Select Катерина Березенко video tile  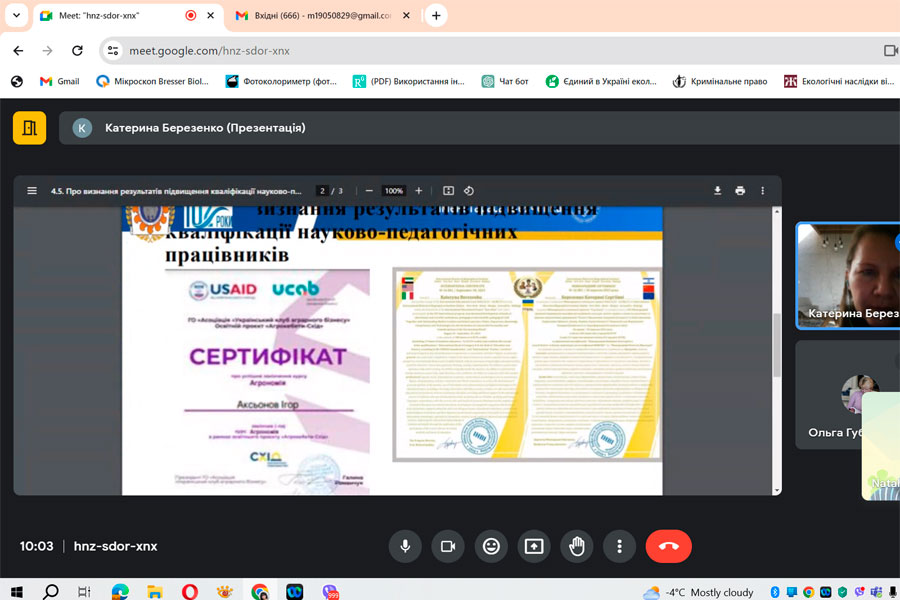coord(848,276)
